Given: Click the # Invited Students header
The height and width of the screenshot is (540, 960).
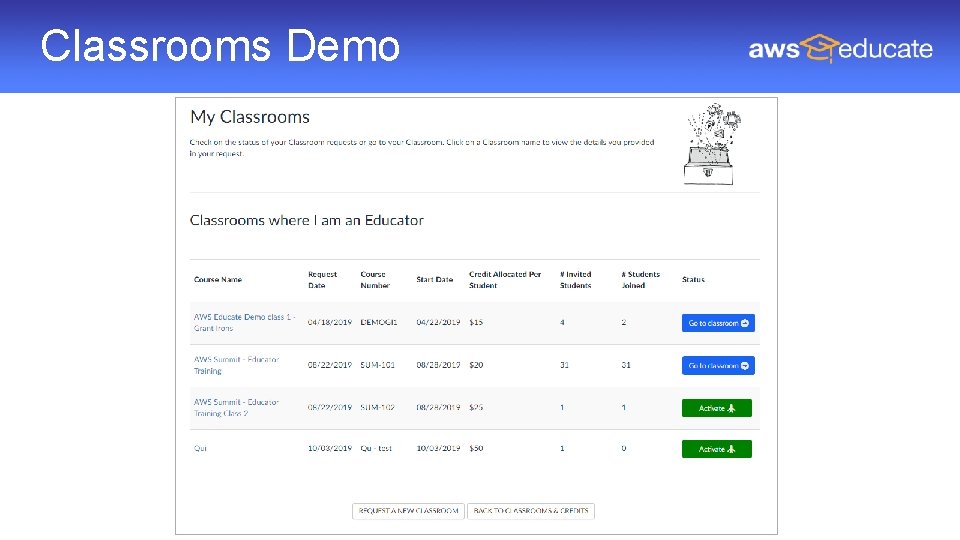Looking at the screenshot, I should coord(576,280).
